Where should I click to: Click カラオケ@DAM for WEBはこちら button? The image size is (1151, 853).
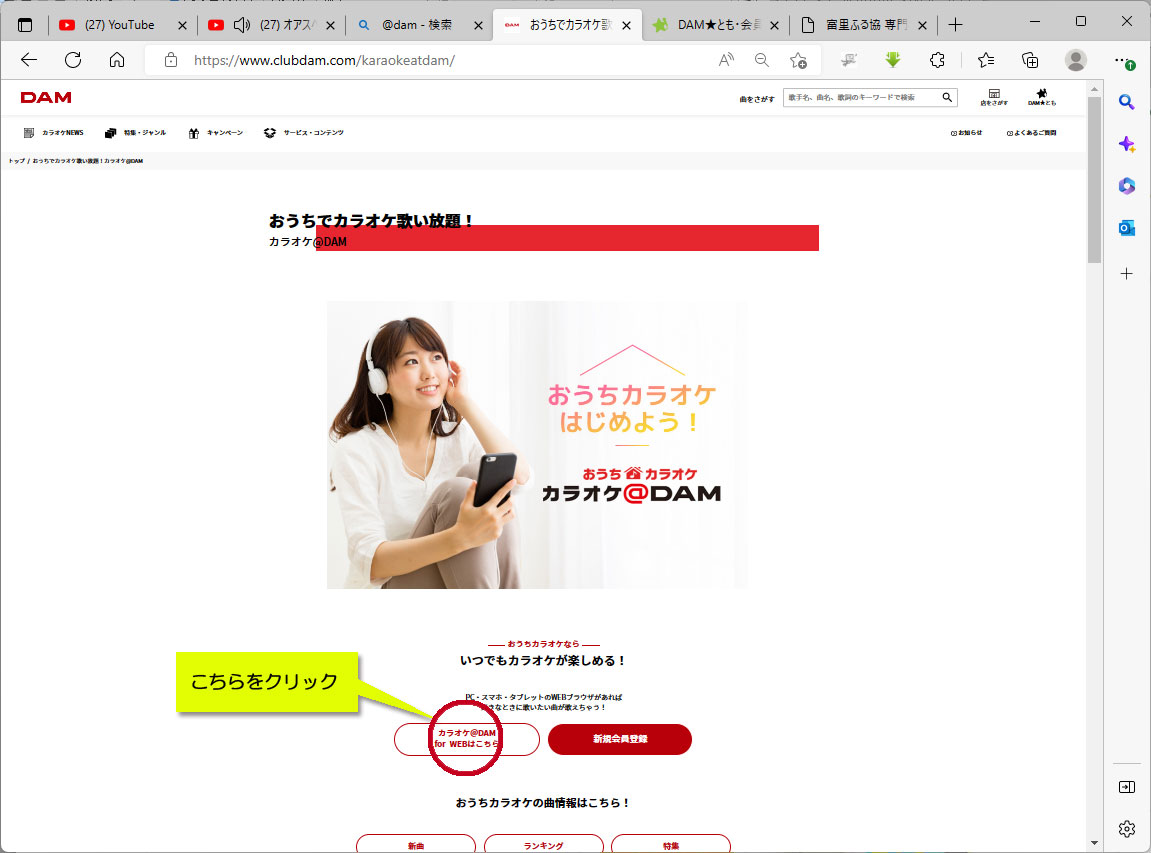click(467, 738)
